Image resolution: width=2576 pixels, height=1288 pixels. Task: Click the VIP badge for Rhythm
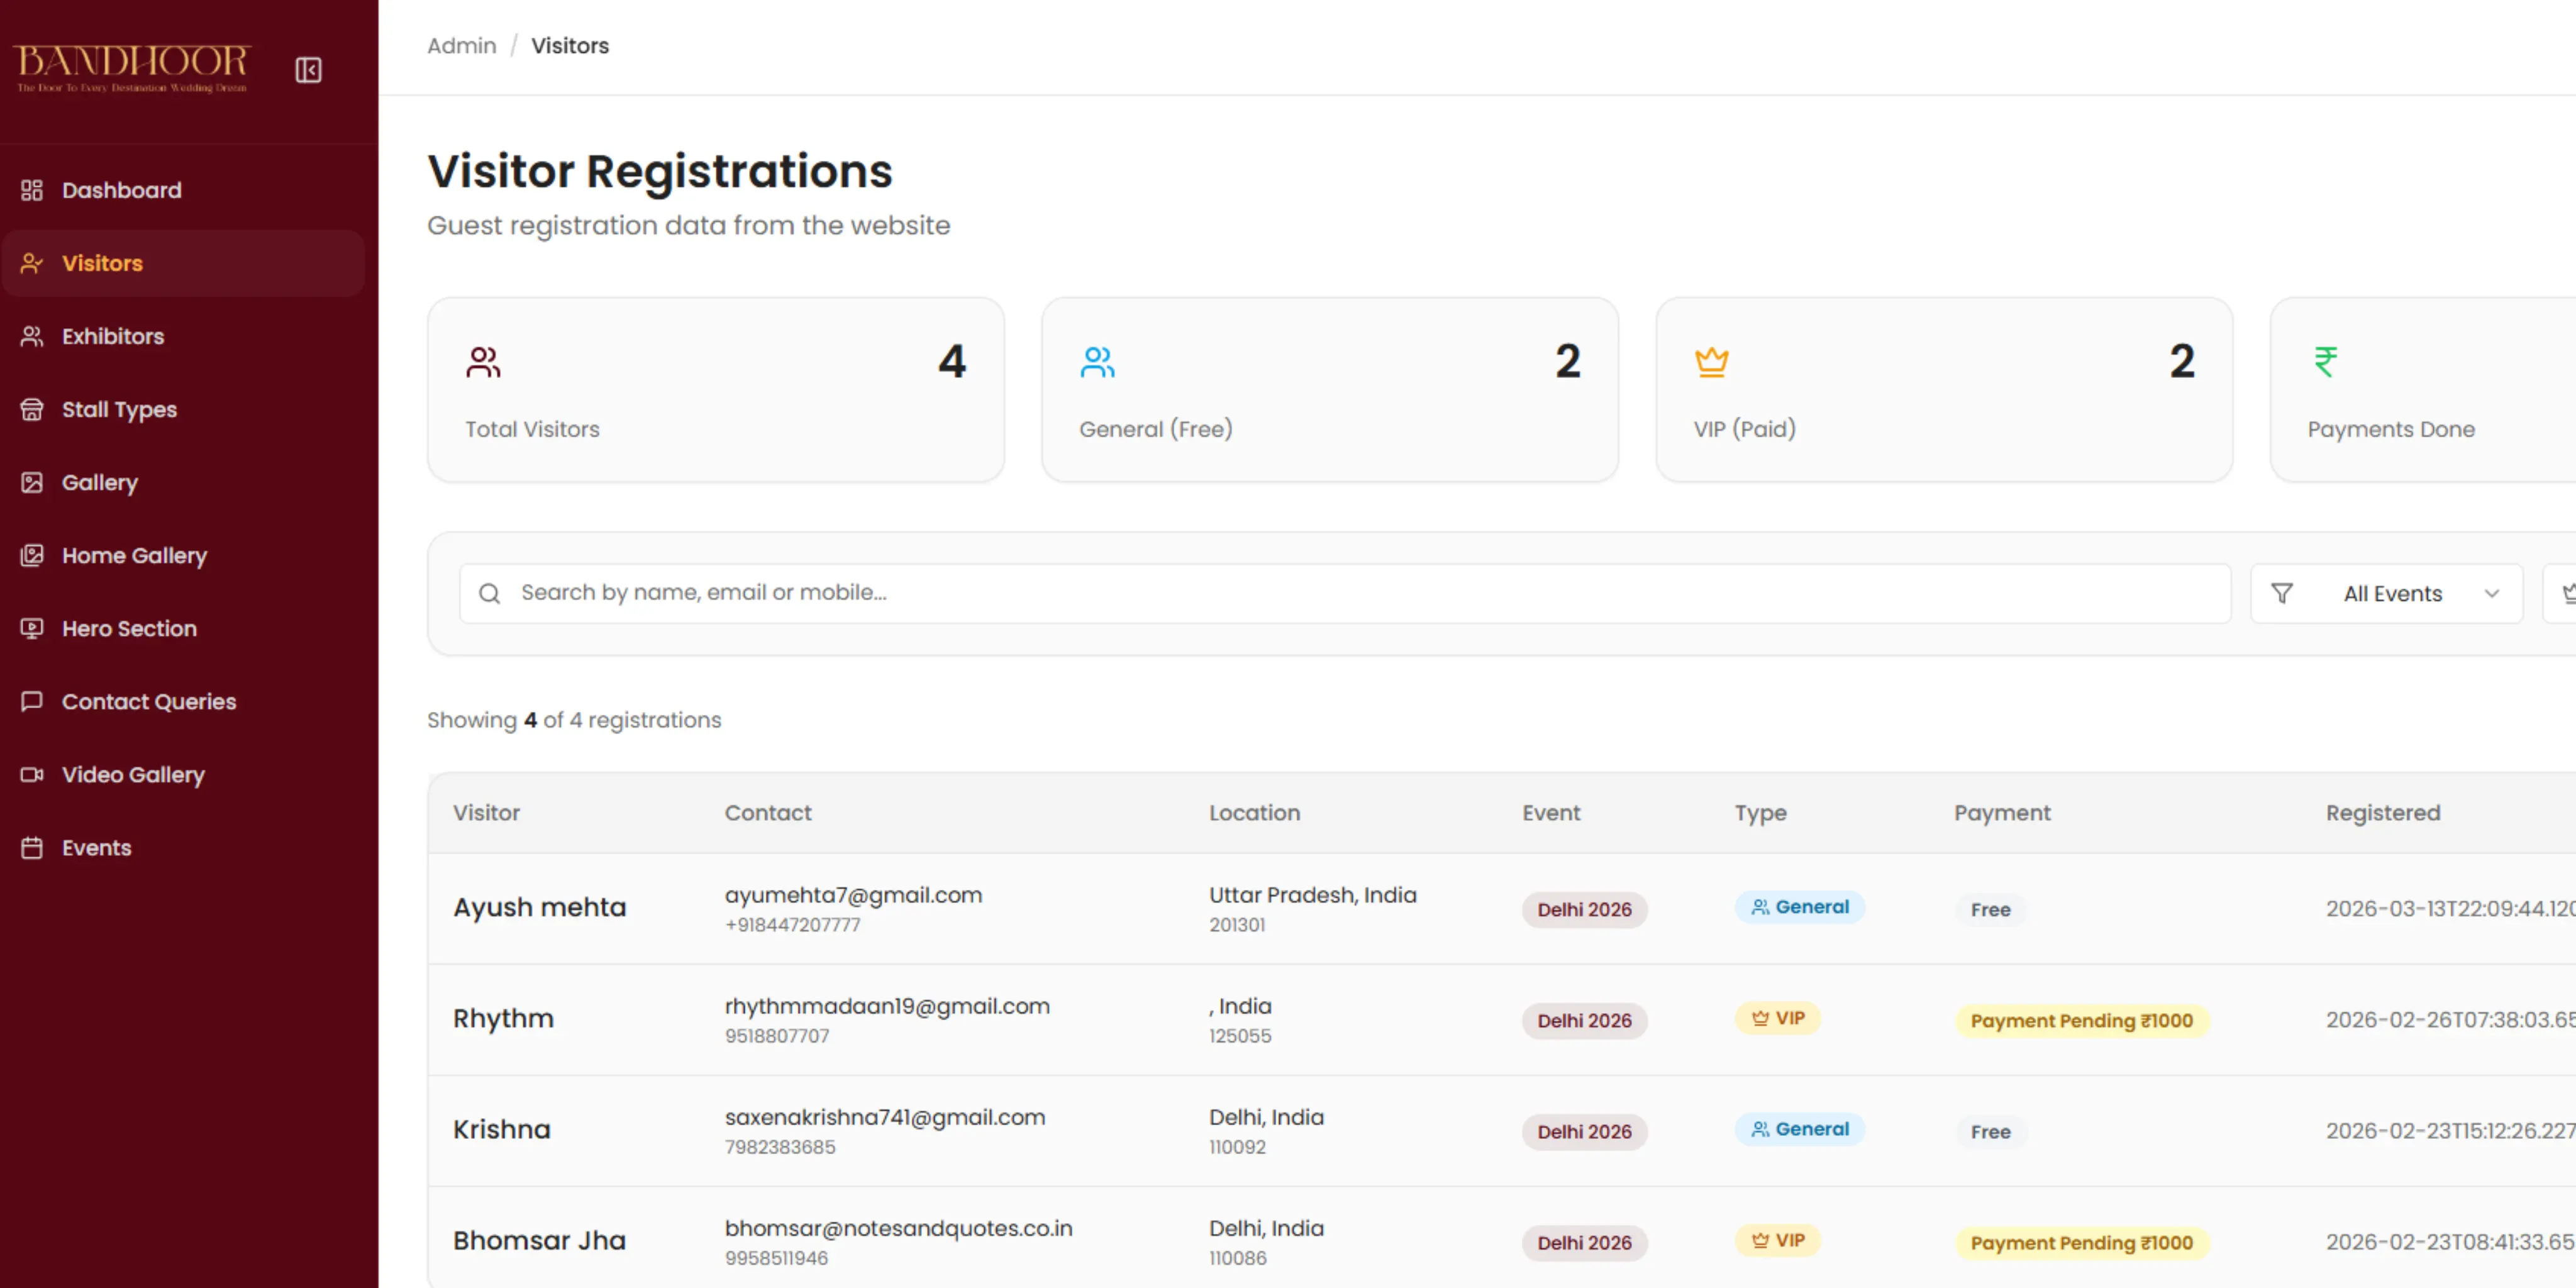tap(1777, 1018)
